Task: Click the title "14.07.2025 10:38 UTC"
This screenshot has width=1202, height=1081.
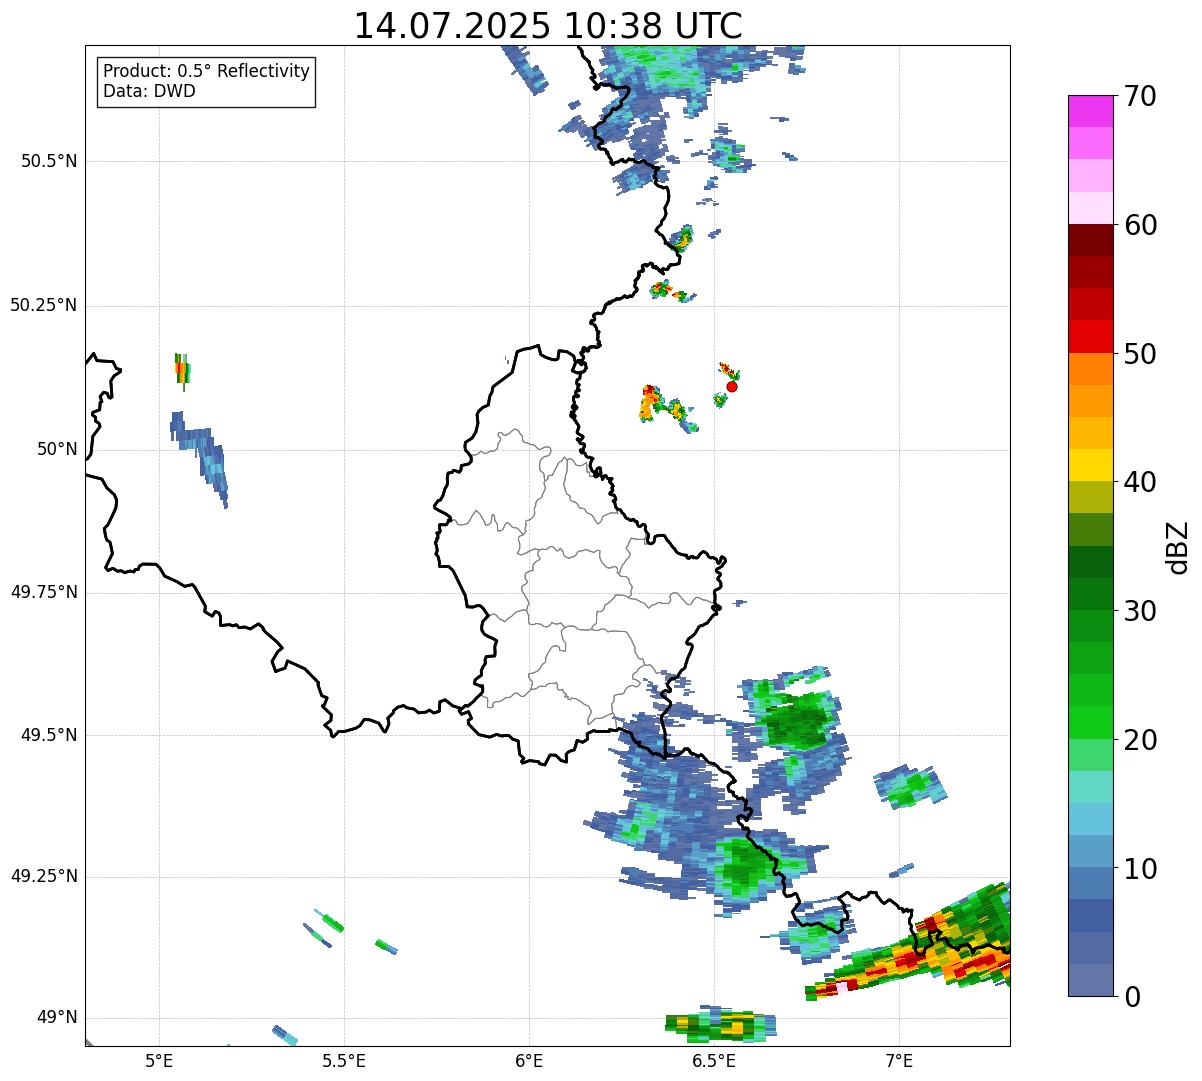Action: point(548,25)
